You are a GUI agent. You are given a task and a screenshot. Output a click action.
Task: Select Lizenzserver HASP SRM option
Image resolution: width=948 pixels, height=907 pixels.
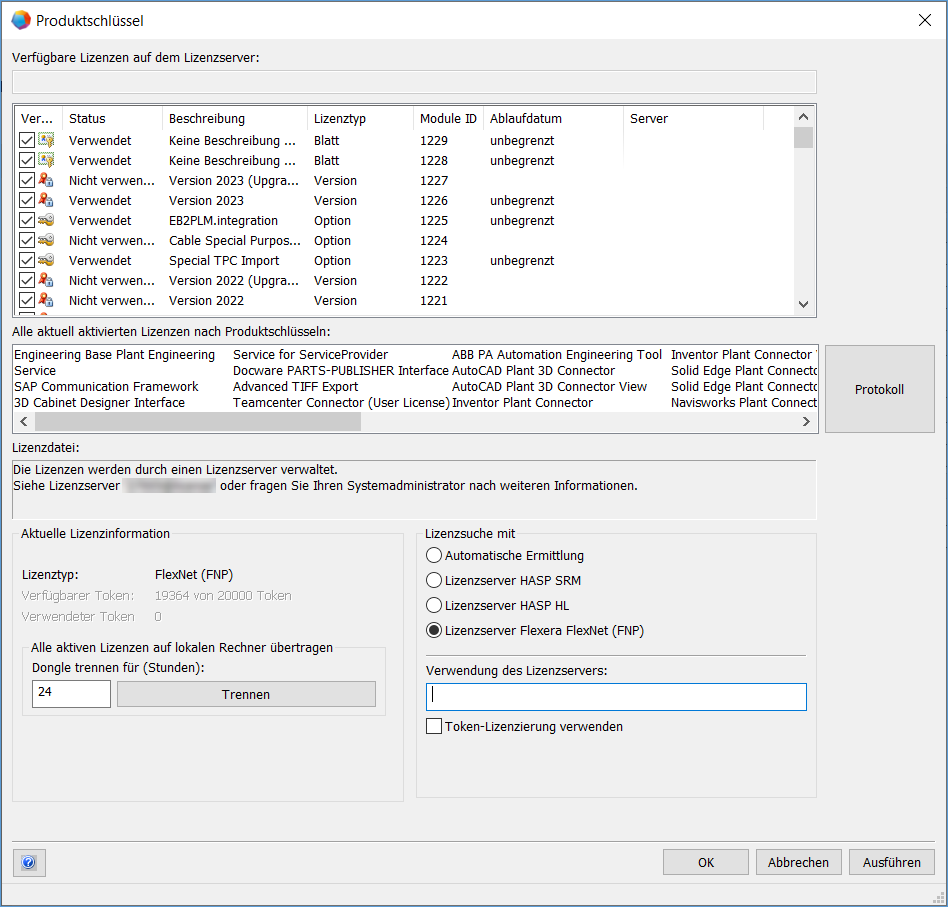tap(434, 580)
